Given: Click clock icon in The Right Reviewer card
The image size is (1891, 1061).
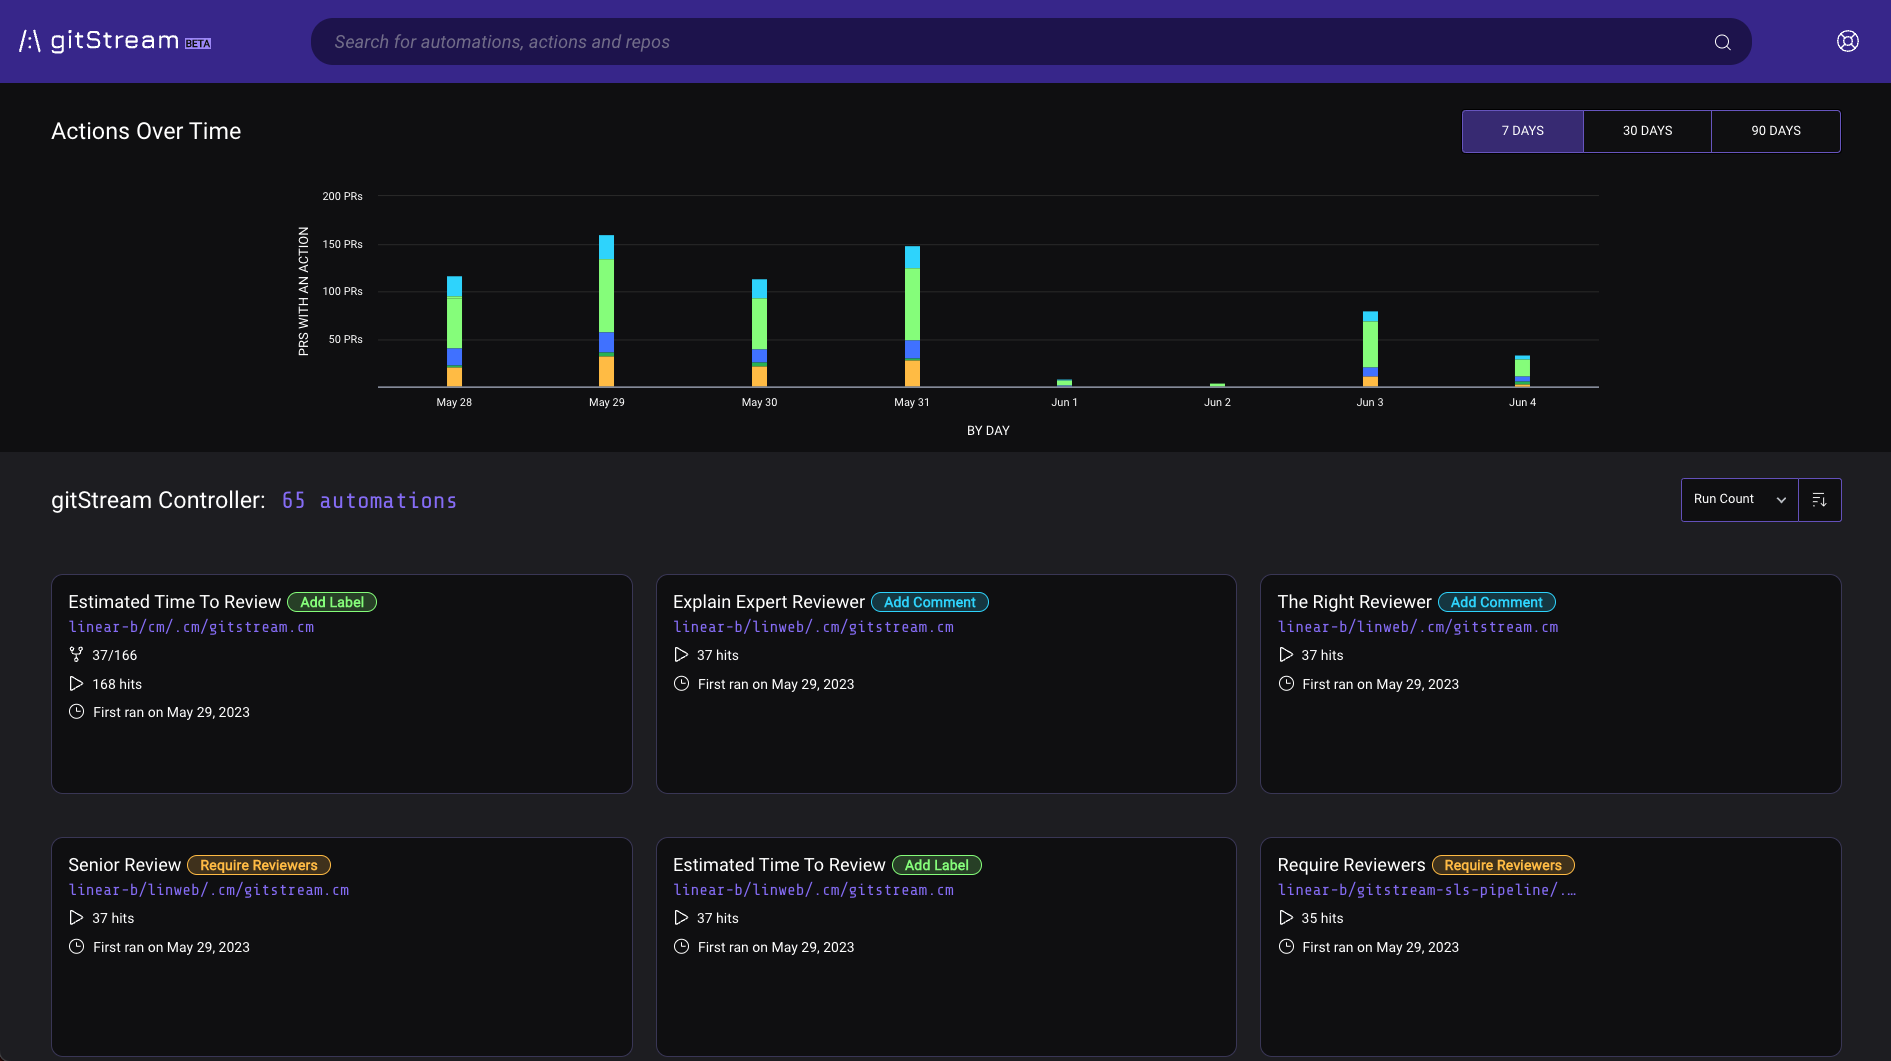Looking at the screenshot, I should coord(1286,684).
